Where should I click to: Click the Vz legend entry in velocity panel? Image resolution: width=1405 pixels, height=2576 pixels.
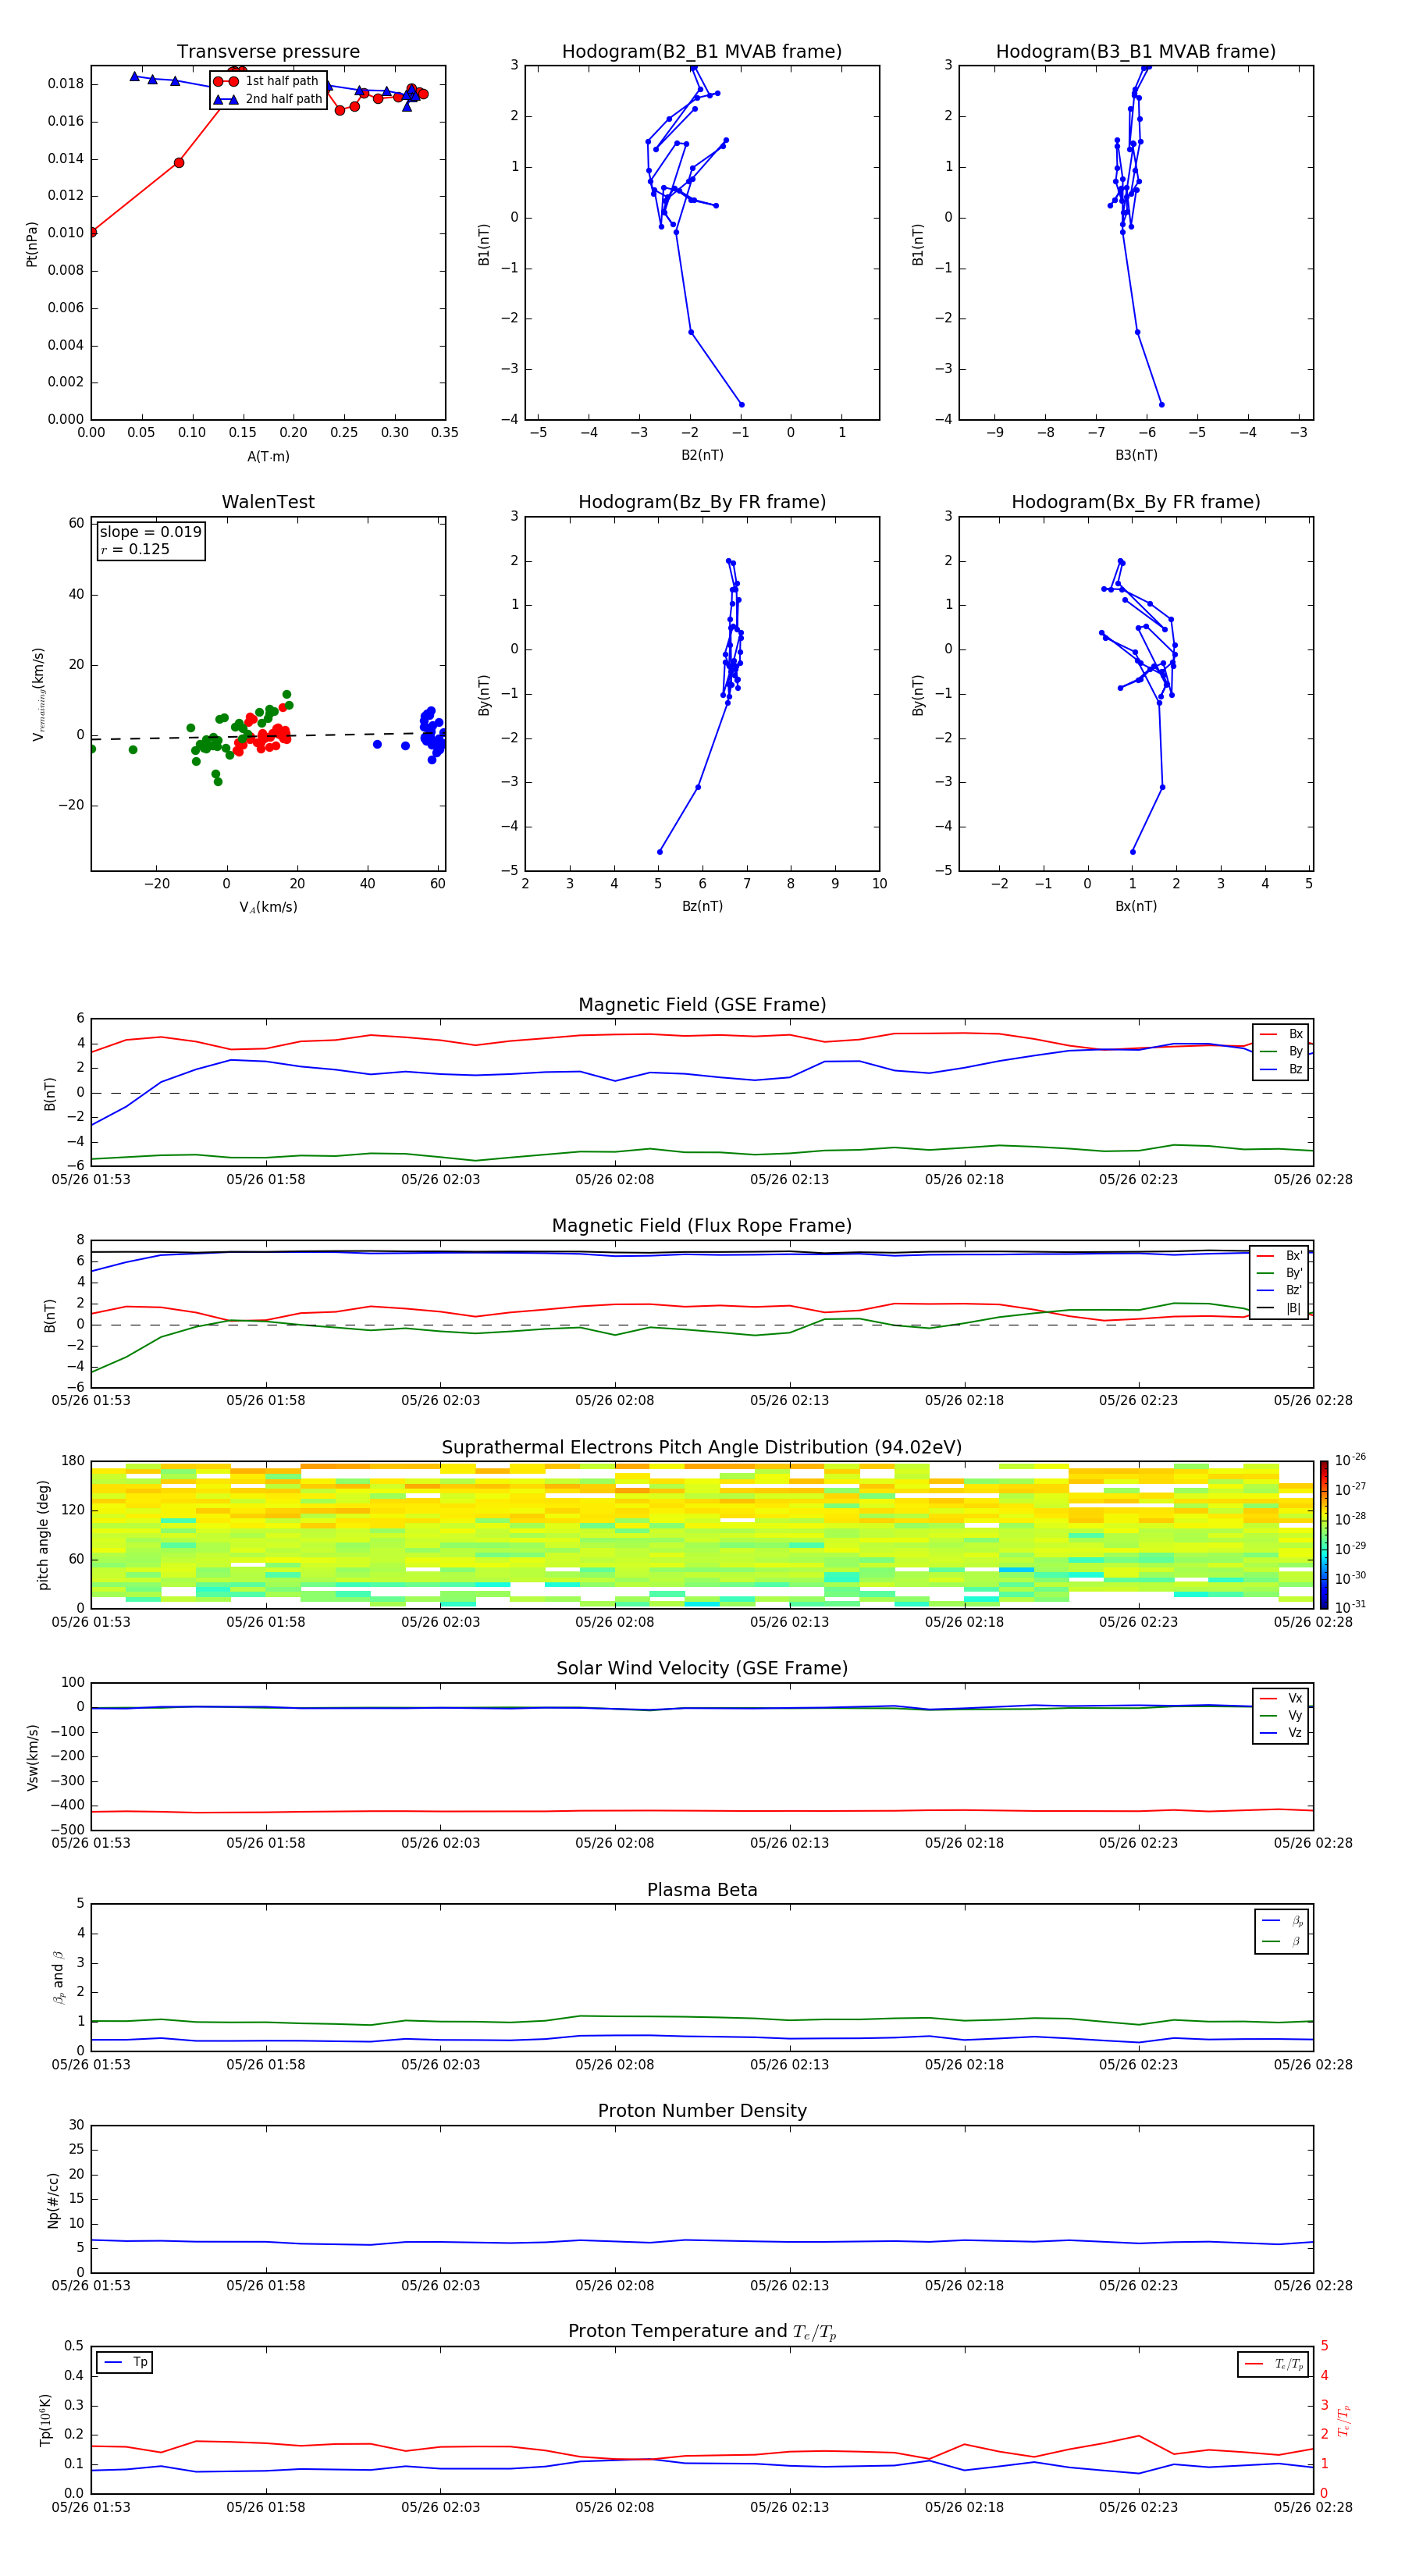click(1281, 1733)
